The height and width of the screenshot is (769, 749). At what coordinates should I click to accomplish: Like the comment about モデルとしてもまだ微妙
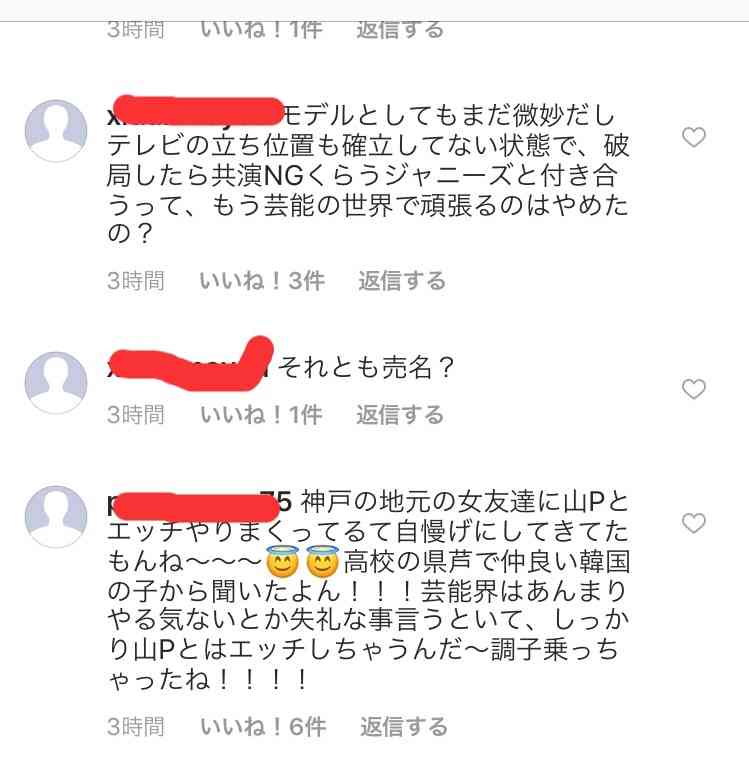tap(694, 137)
